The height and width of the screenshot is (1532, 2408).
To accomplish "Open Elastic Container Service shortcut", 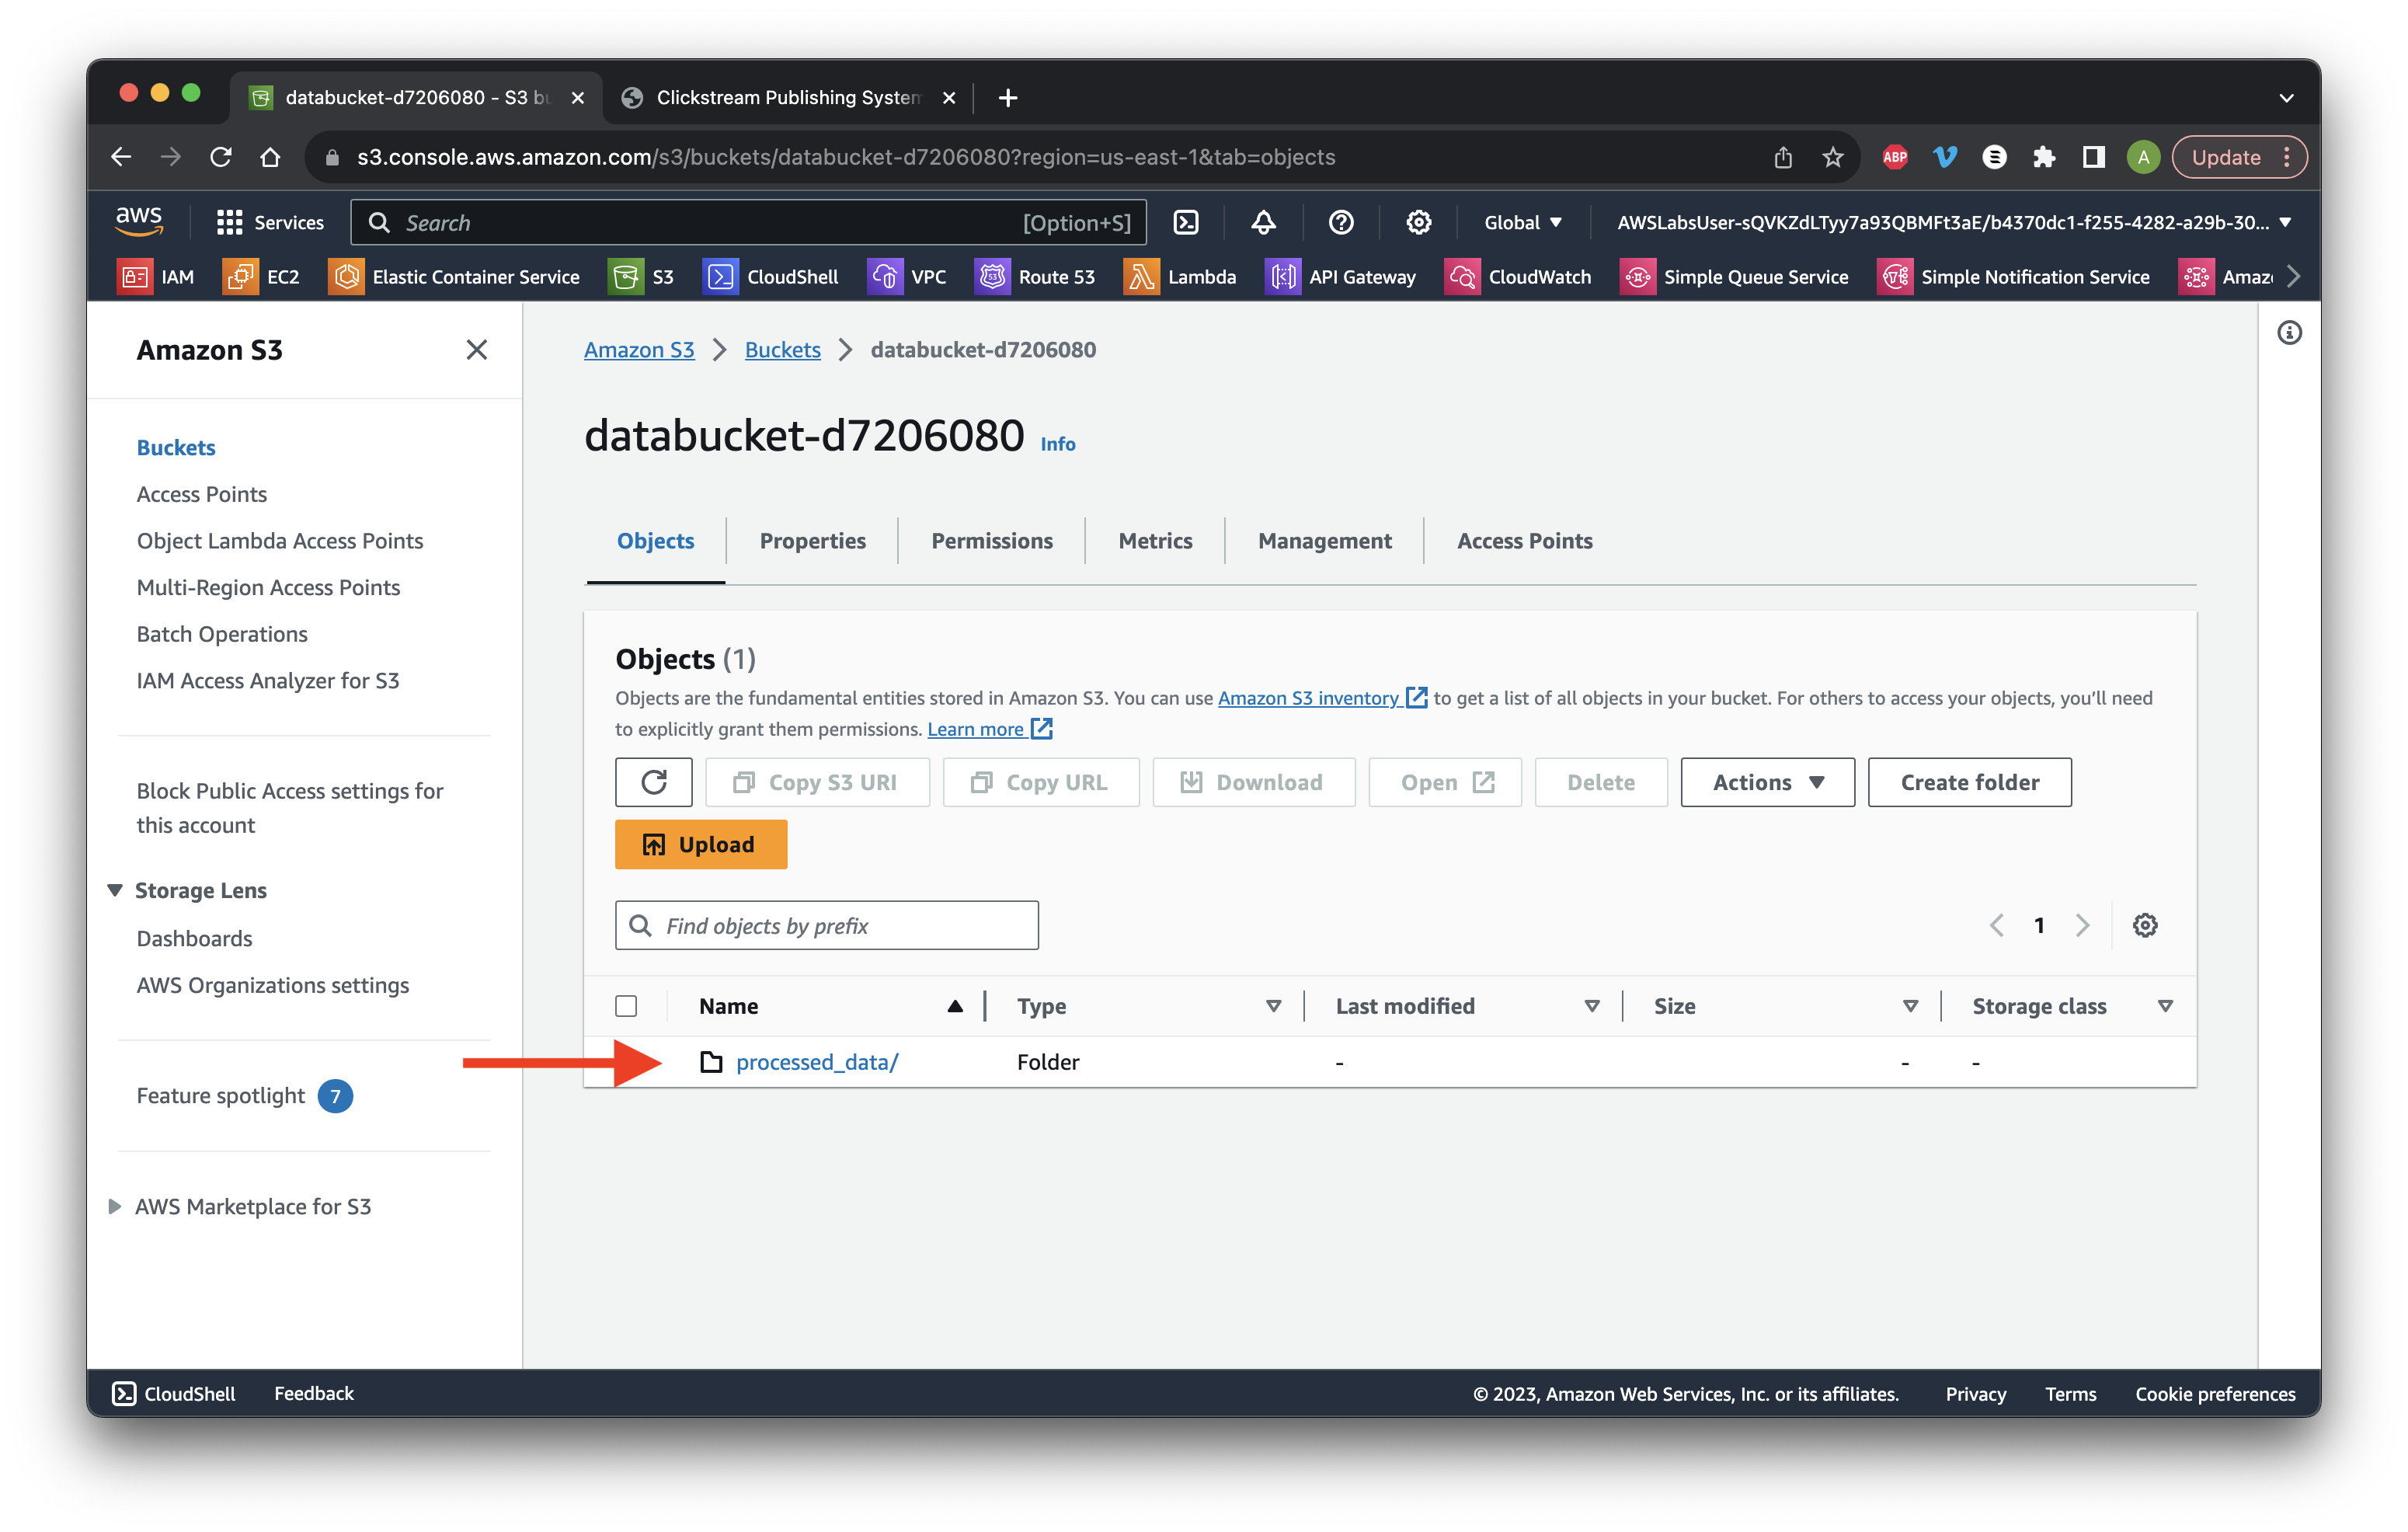I will pyautogui.click(x=454, y=277).
